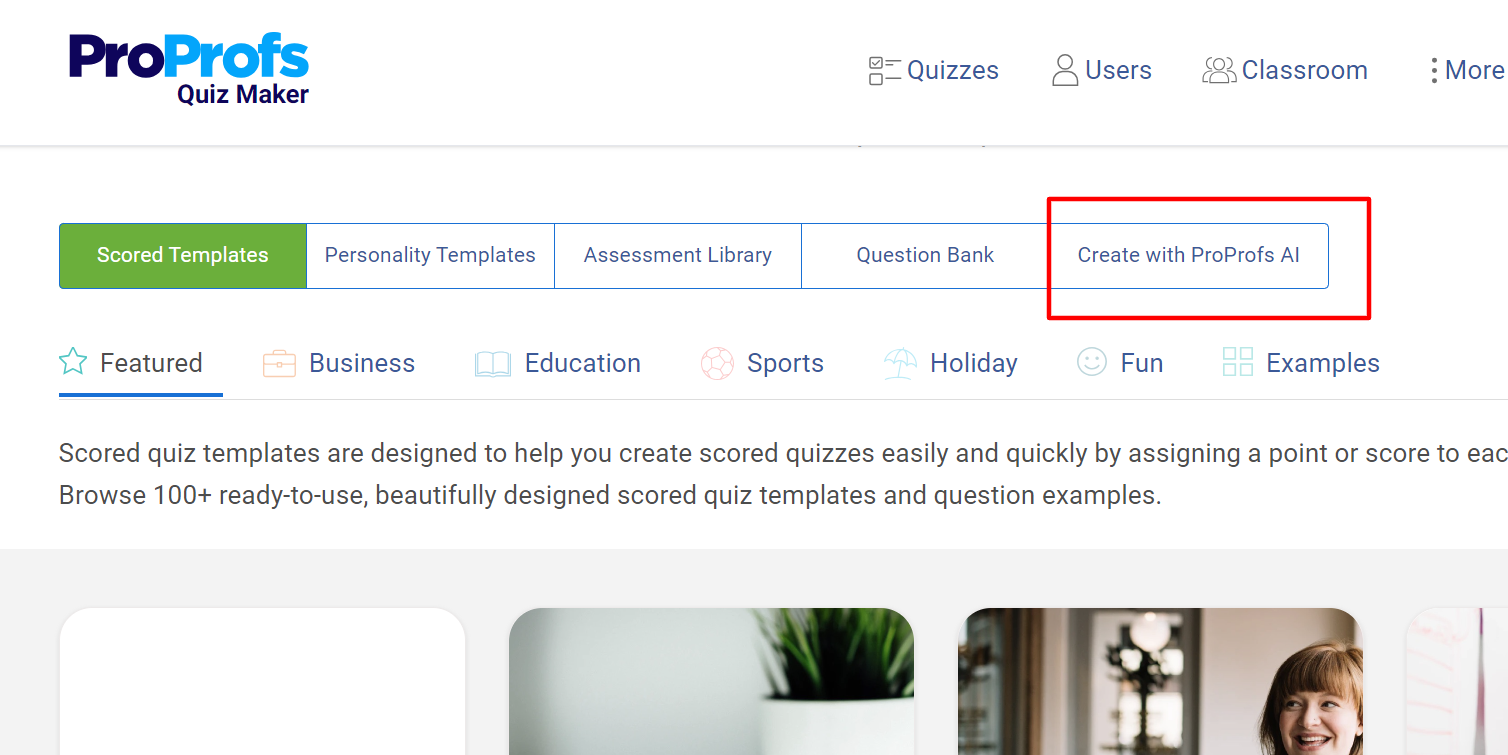Open the template card with smiling woman
Viewport: 1508px width, 755px height.
1160,682
